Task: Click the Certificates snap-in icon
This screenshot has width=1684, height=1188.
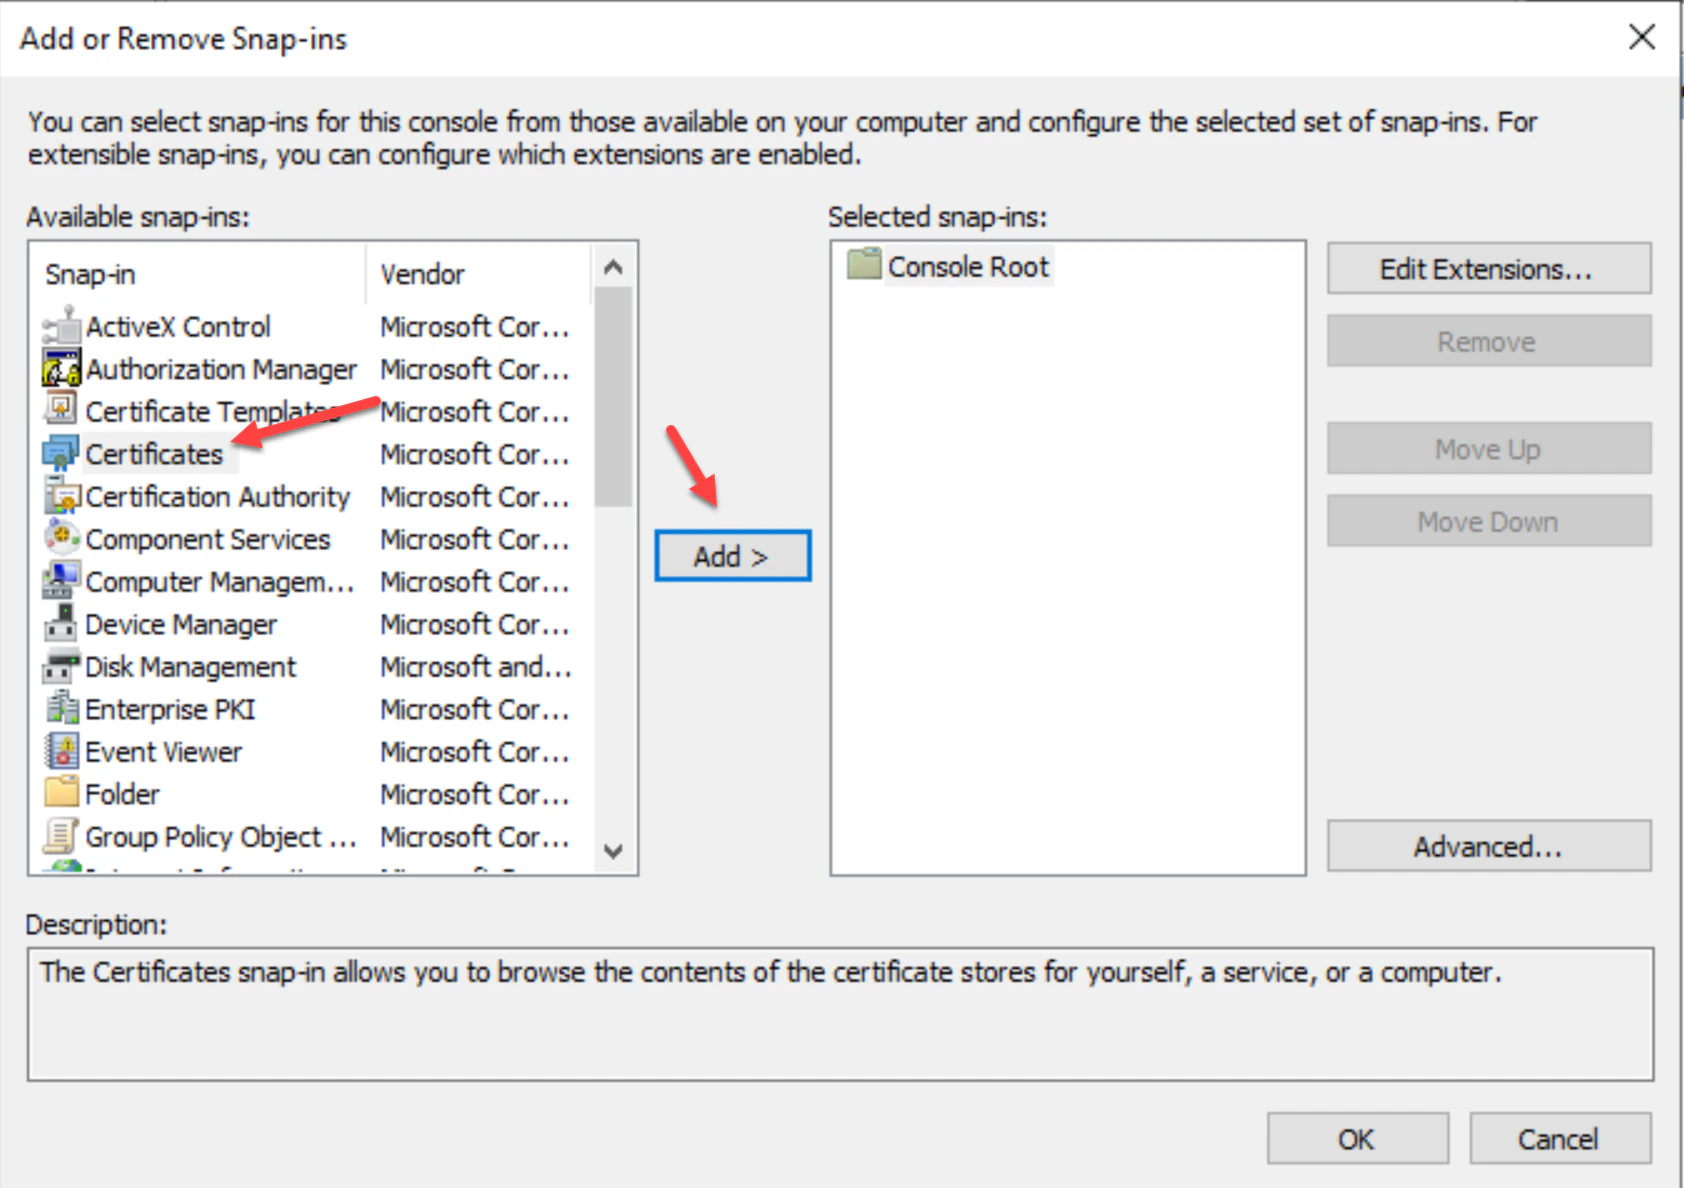Action: pyautogui.click(x=61, y=453)
